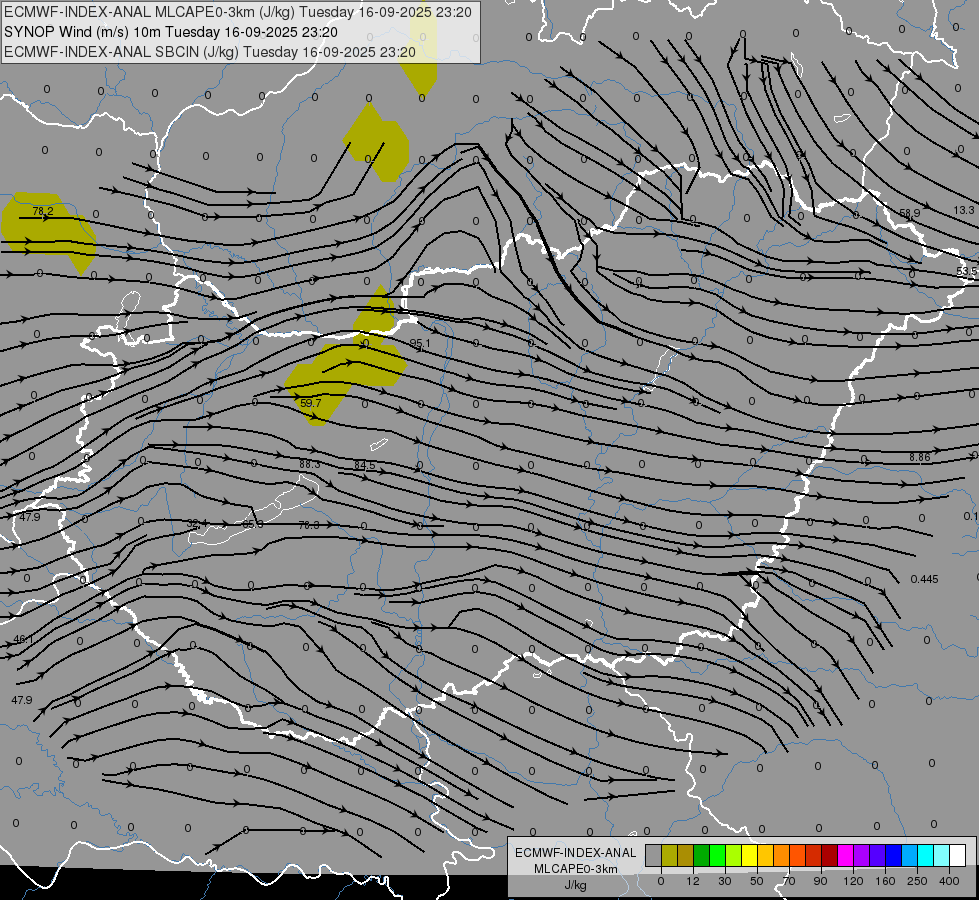Click the 95.1 map value
The image size is (979, 900).
420,344
